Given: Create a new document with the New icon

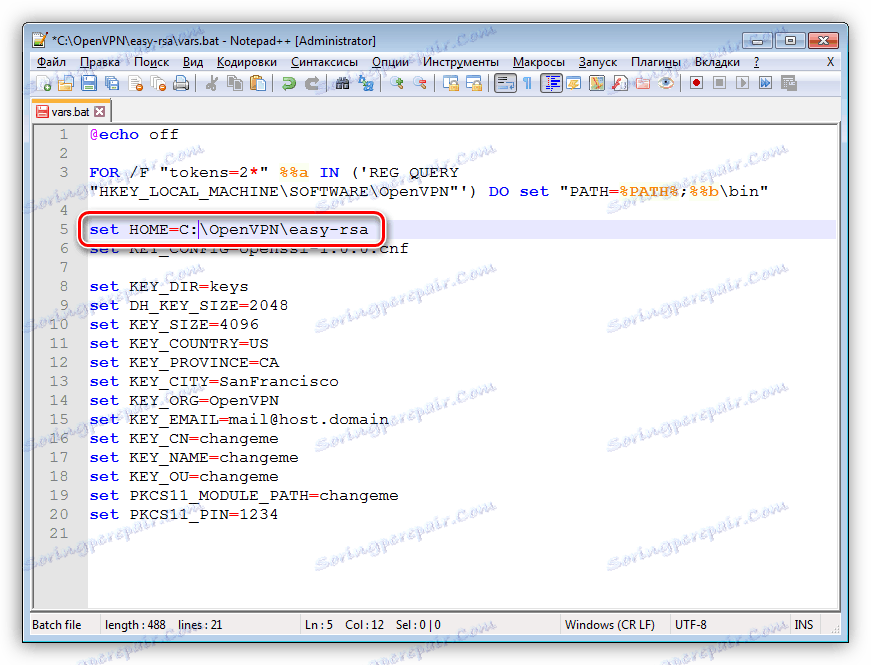Looking at the screenshot, I should click(43, 84).
